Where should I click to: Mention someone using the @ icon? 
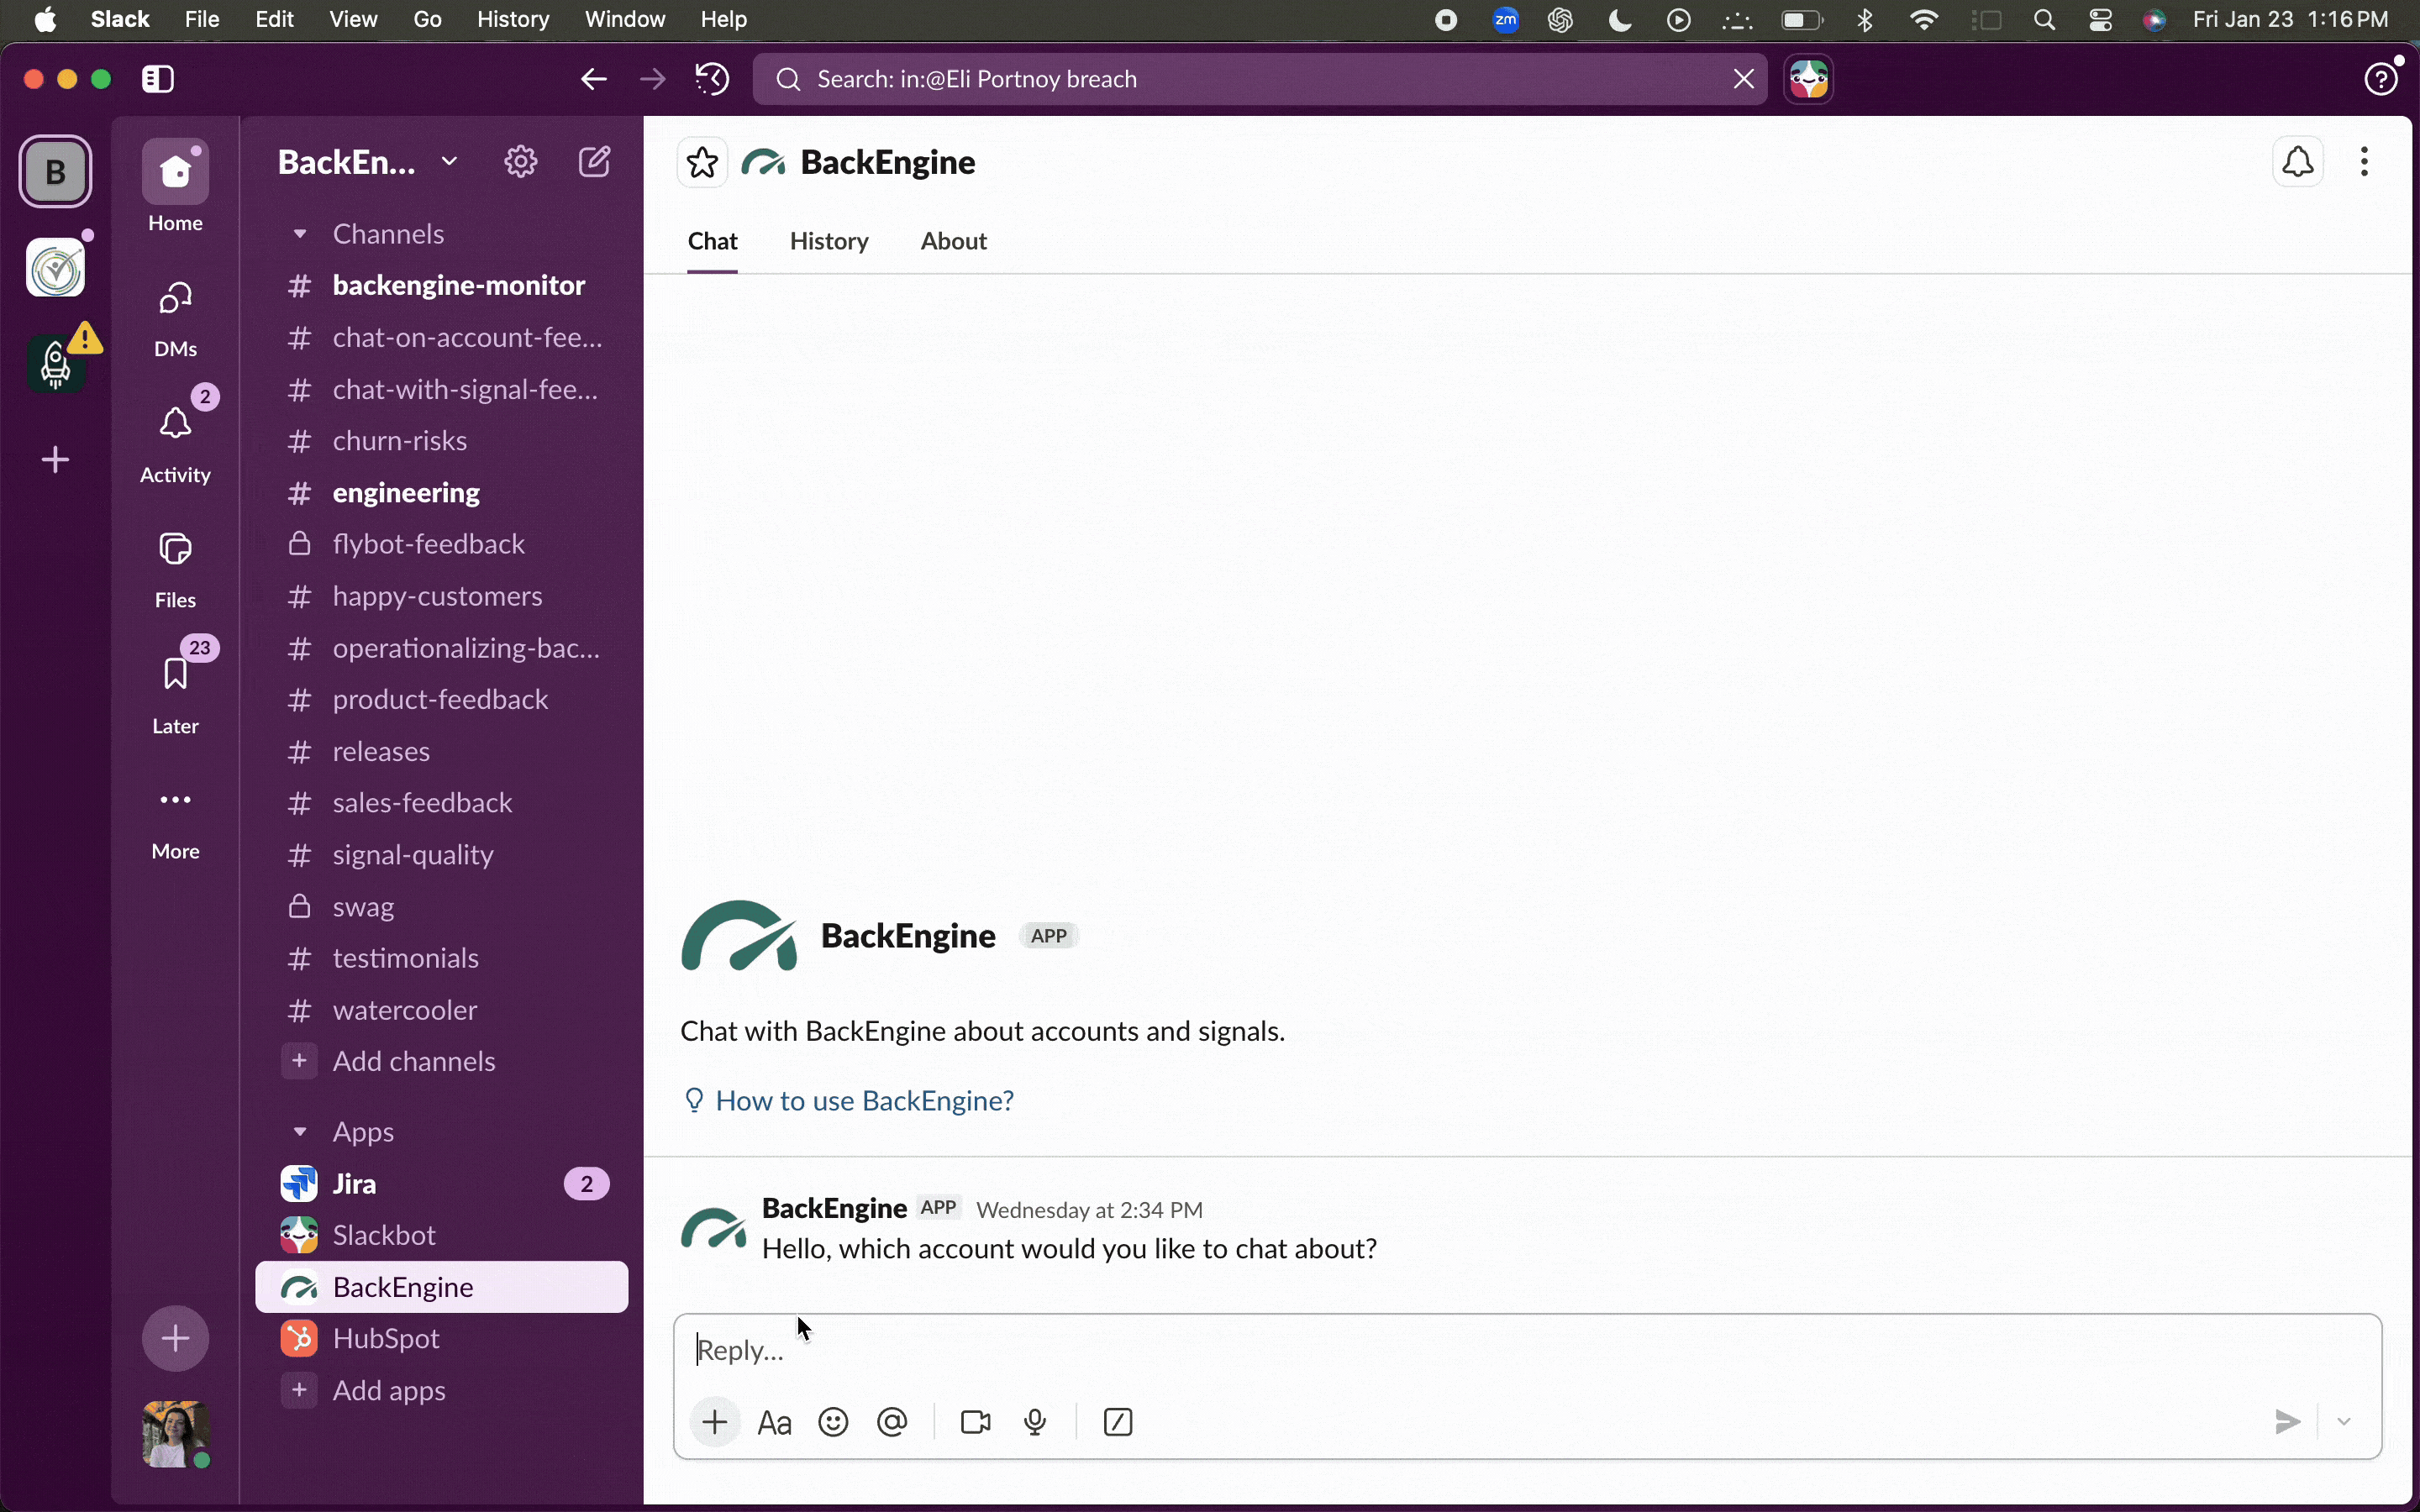[891, 1421]
